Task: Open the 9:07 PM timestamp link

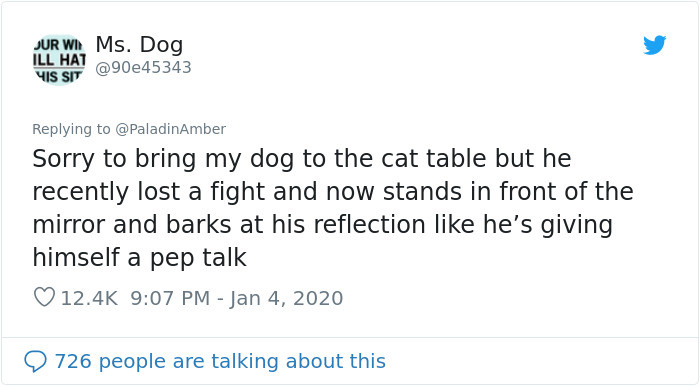Action: [x=170, y=298]
